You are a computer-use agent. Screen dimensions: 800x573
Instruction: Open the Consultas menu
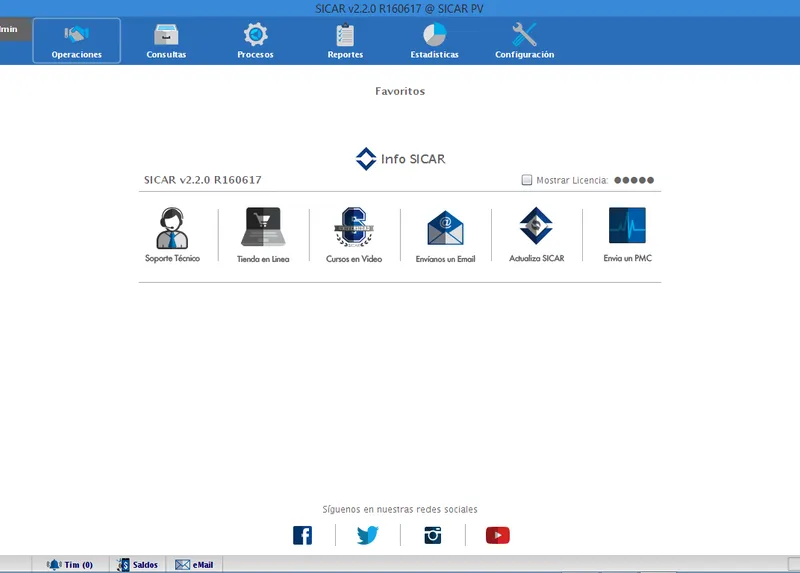[166, 41]
